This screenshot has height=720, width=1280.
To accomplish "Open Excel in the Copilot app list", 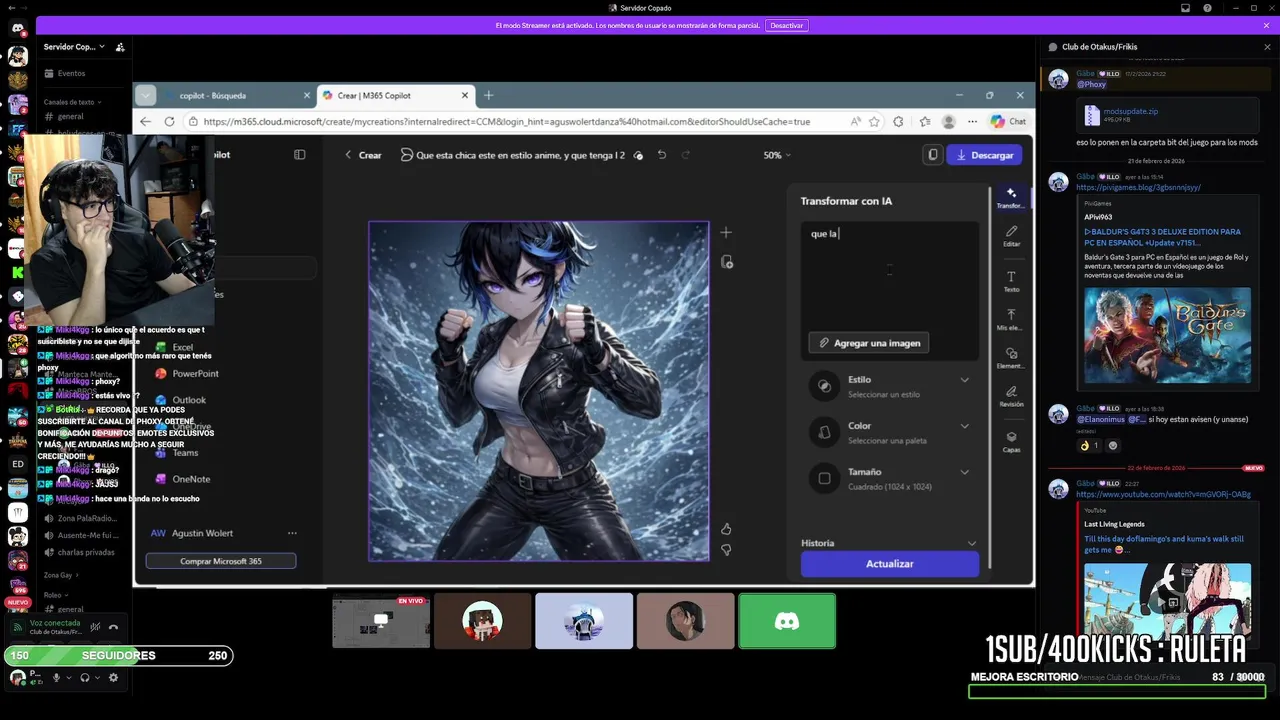I will point(182,347).
